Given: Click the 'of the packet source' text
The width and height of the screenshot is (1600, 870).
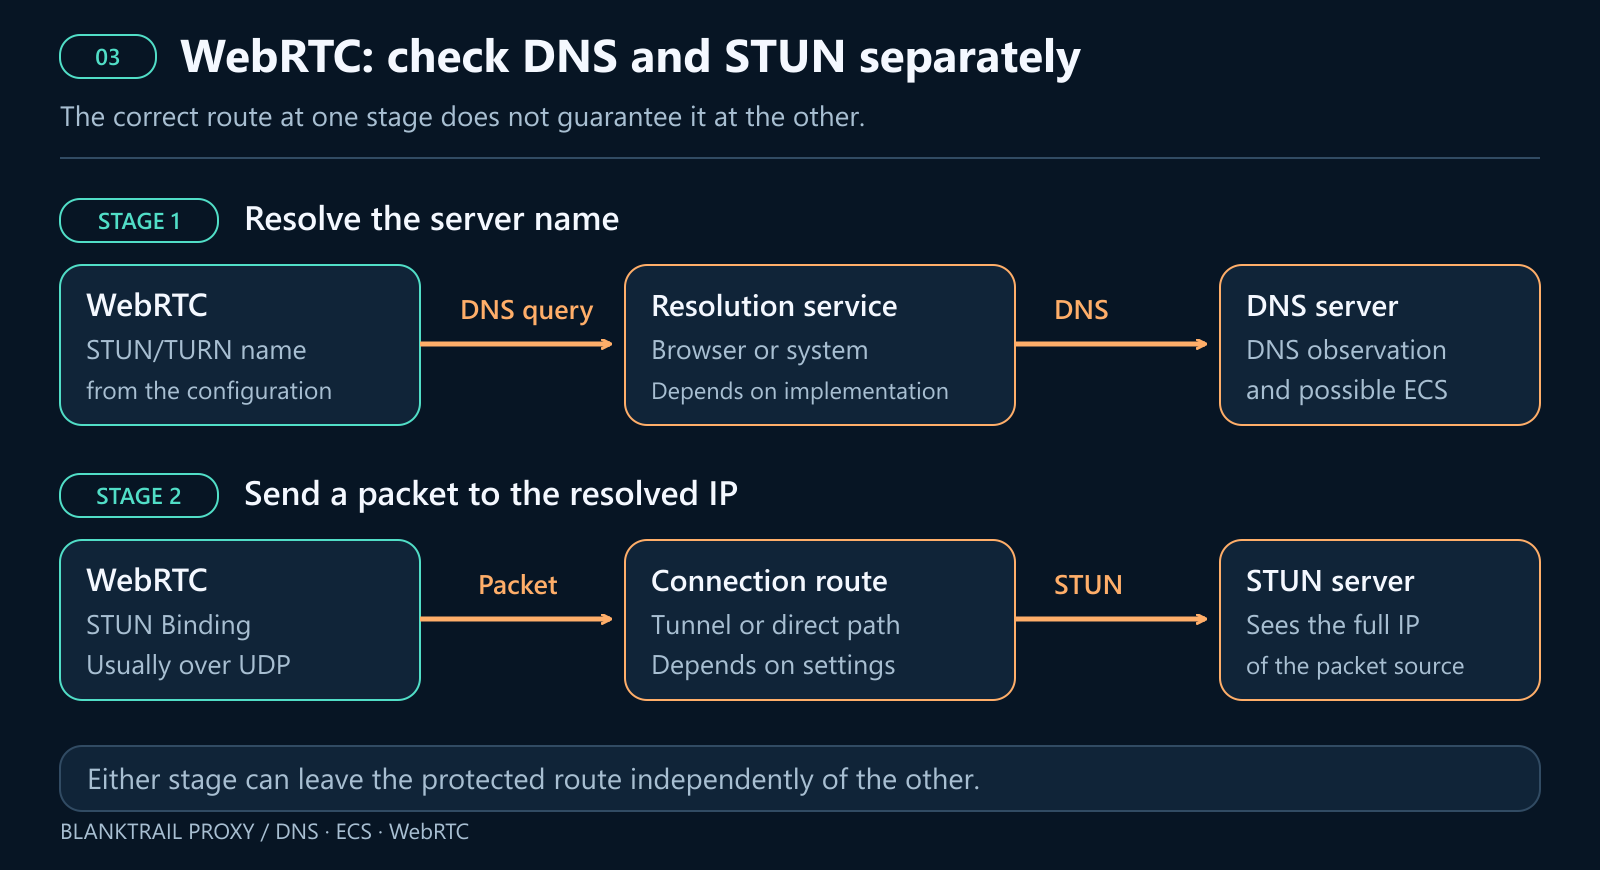Looking at the screenshot, I should [1355, 666].
